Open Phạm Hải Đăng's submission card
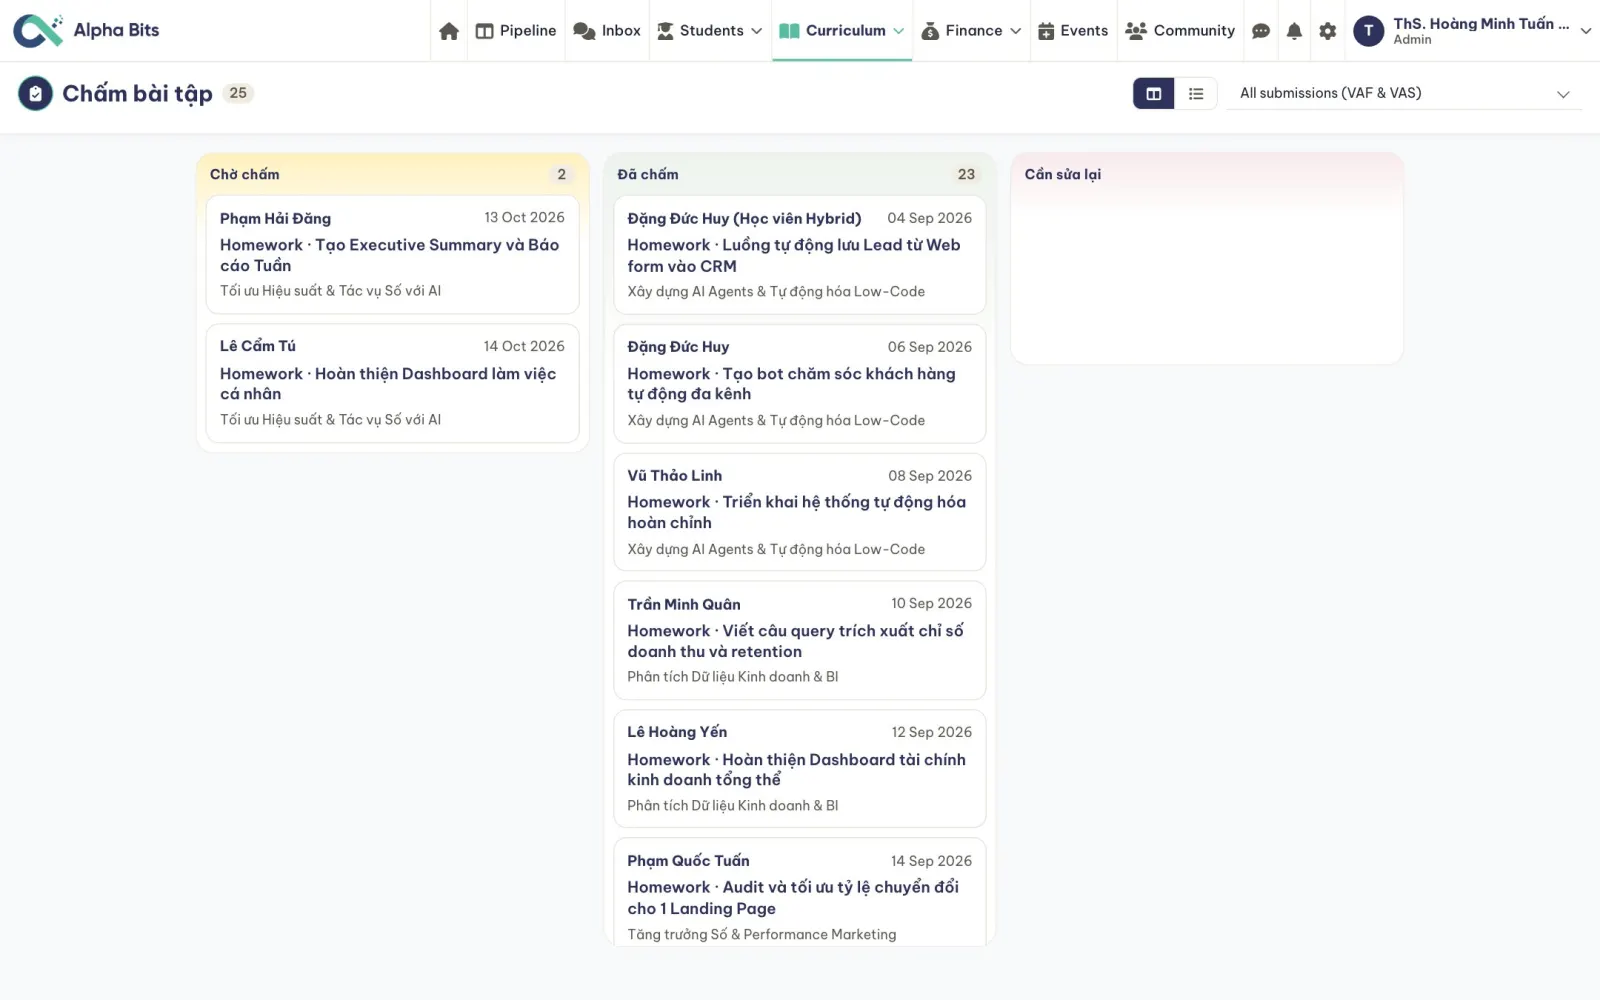This screenshot has width=1600, height=1000. [392, 254]
